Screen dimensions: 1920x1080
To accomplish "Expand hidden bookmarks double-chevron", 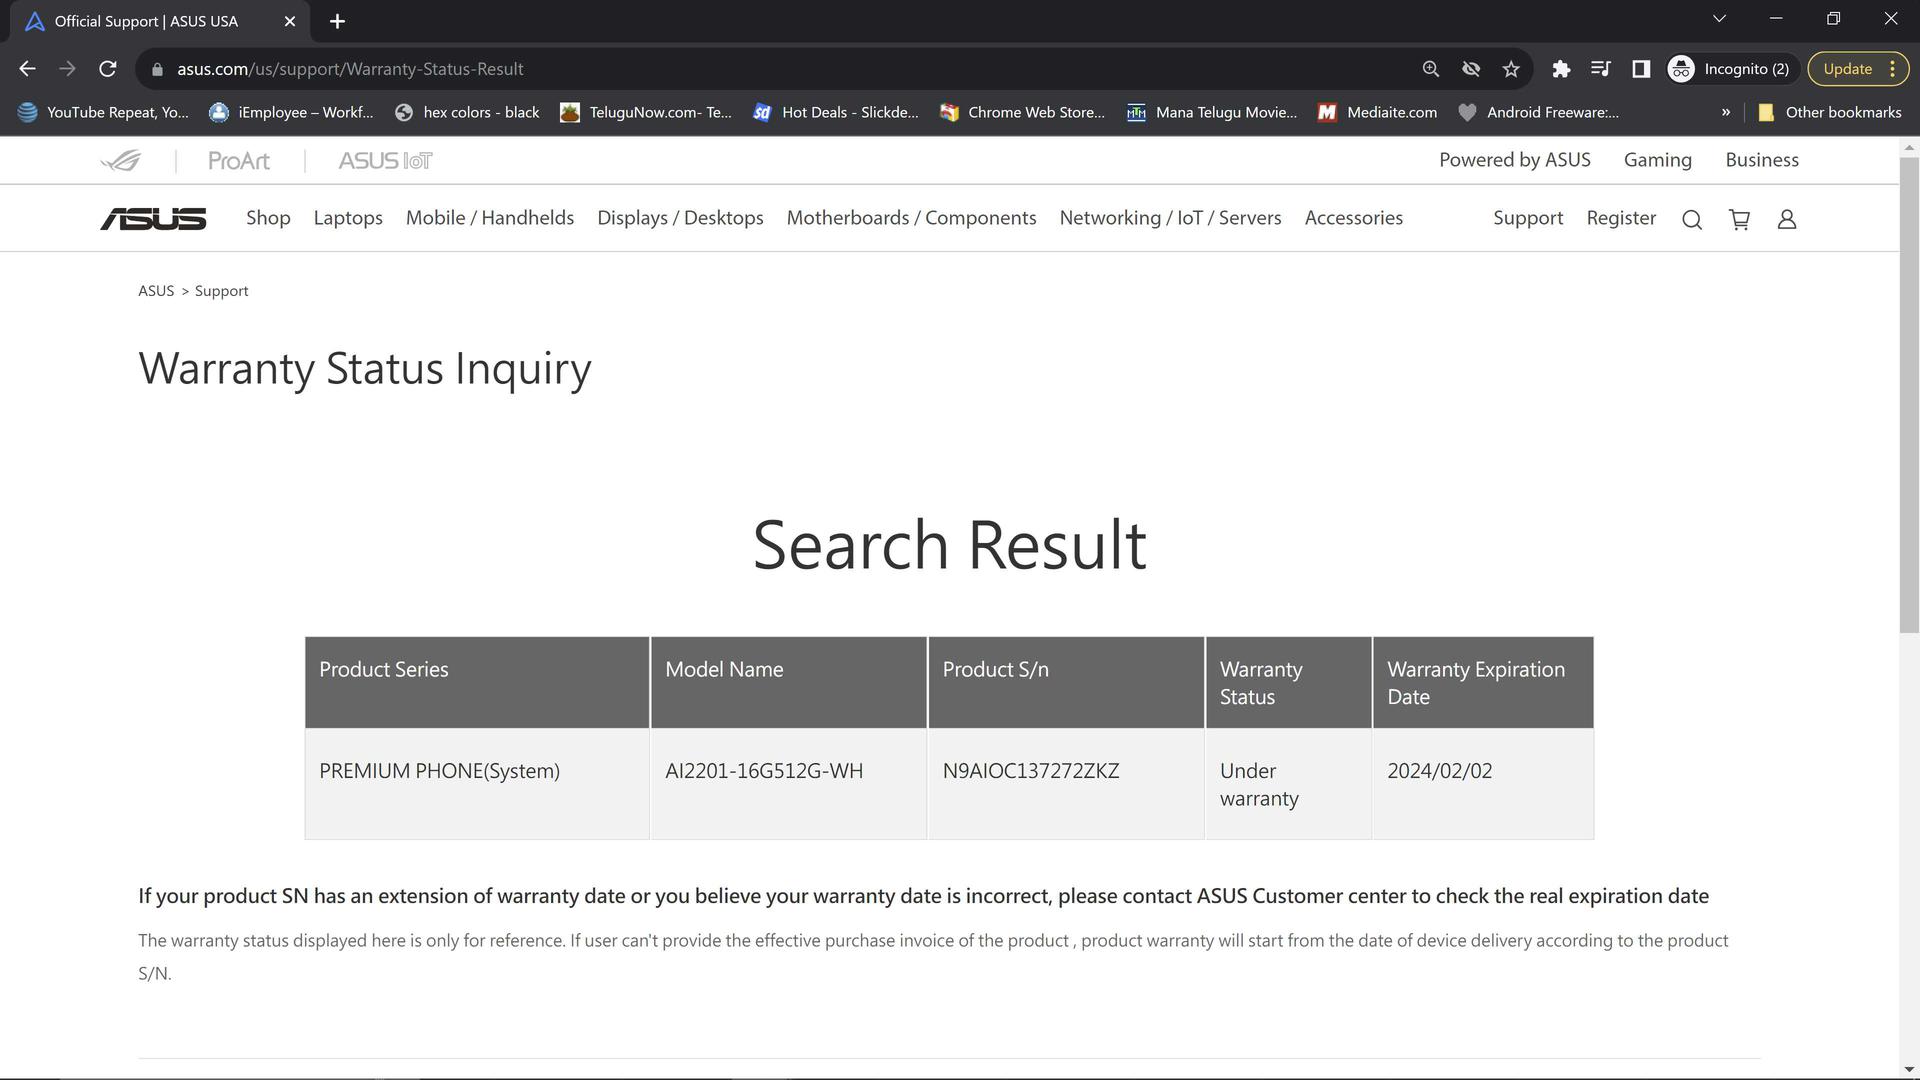I will 1726,112.
